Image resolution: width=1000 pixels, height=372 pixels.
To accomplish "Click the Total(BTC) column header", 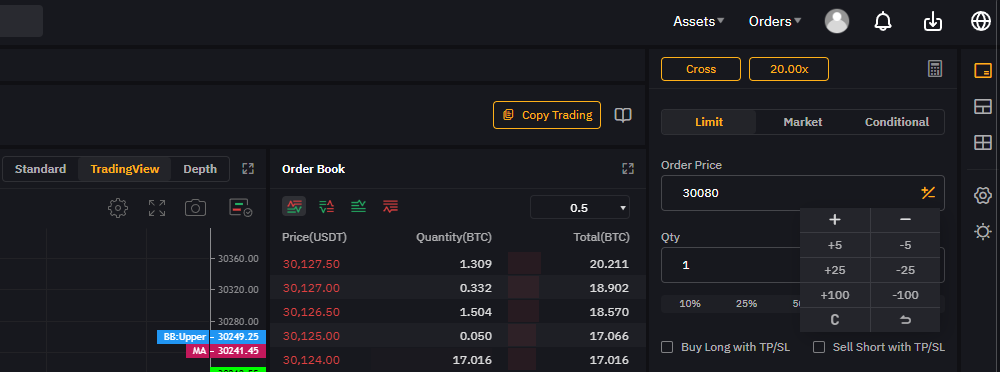I will [601, 237].
